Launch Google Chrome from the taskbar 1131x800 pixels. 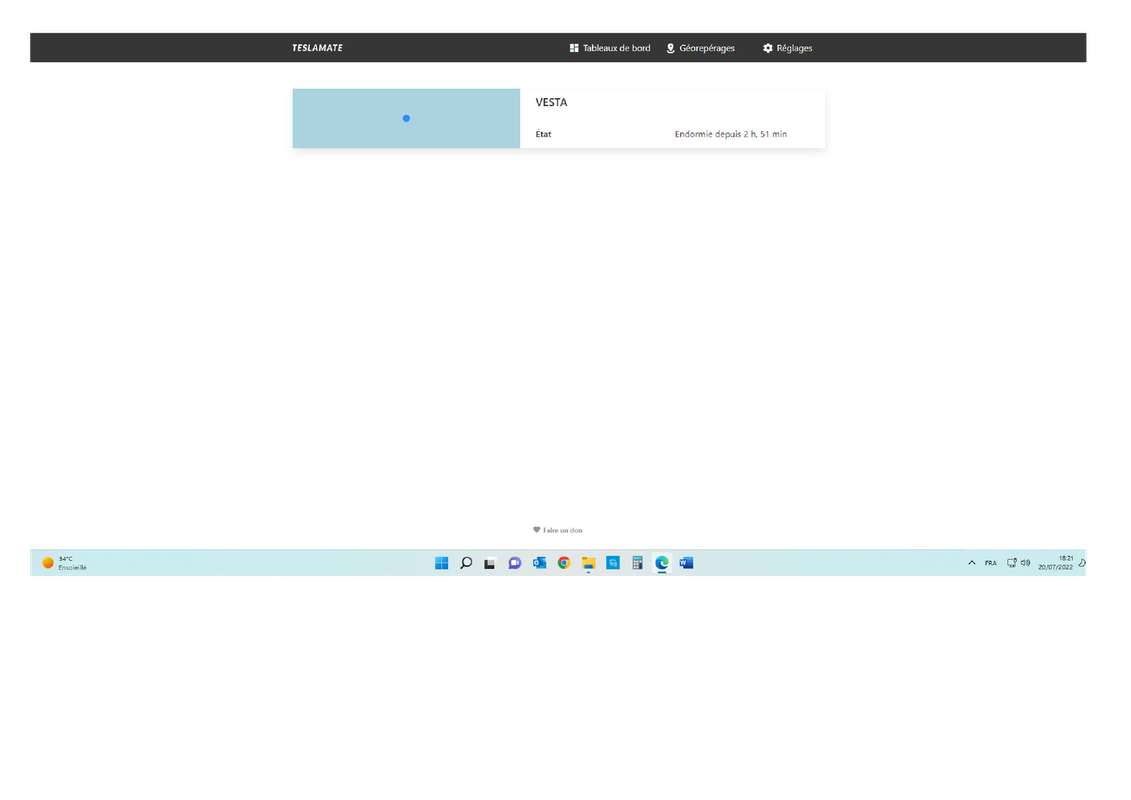coord(564,563)
